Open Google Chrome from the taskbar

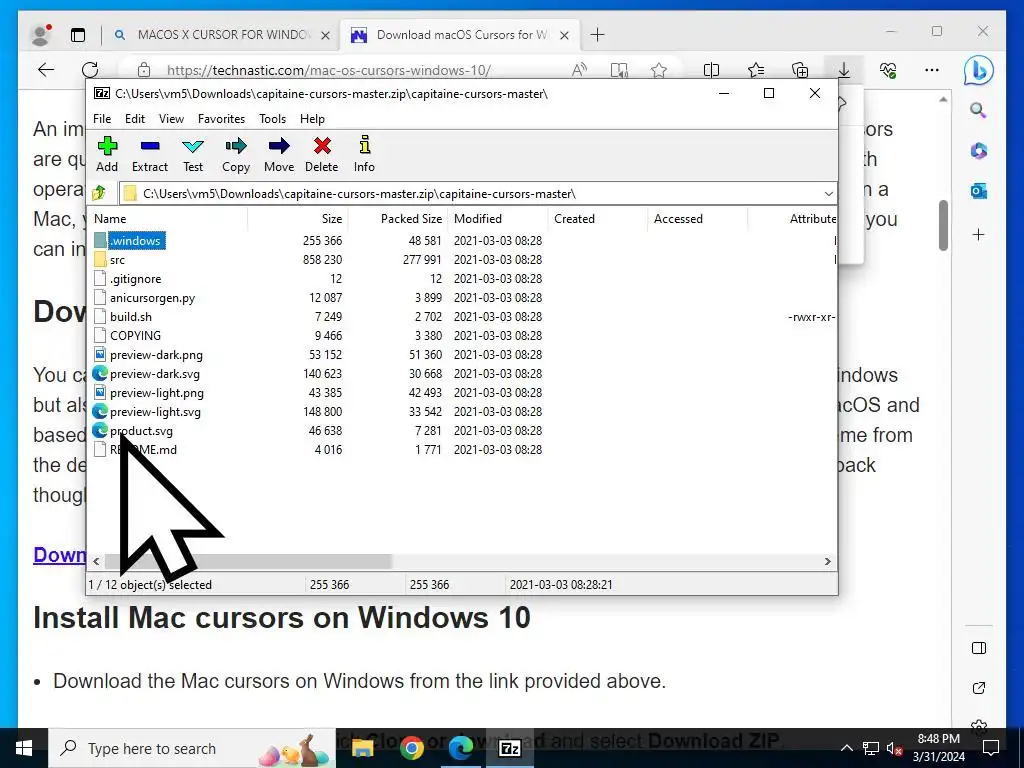coord(411,748)
